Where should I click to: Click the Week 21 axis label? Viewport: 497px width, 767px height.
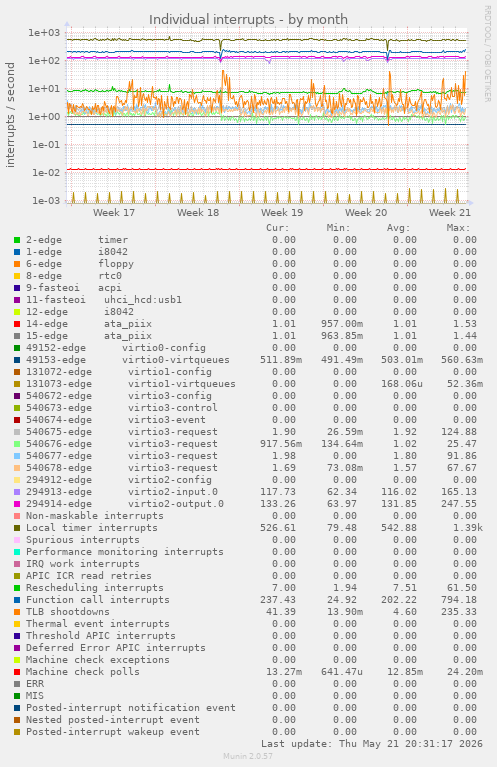coord(450,213)
